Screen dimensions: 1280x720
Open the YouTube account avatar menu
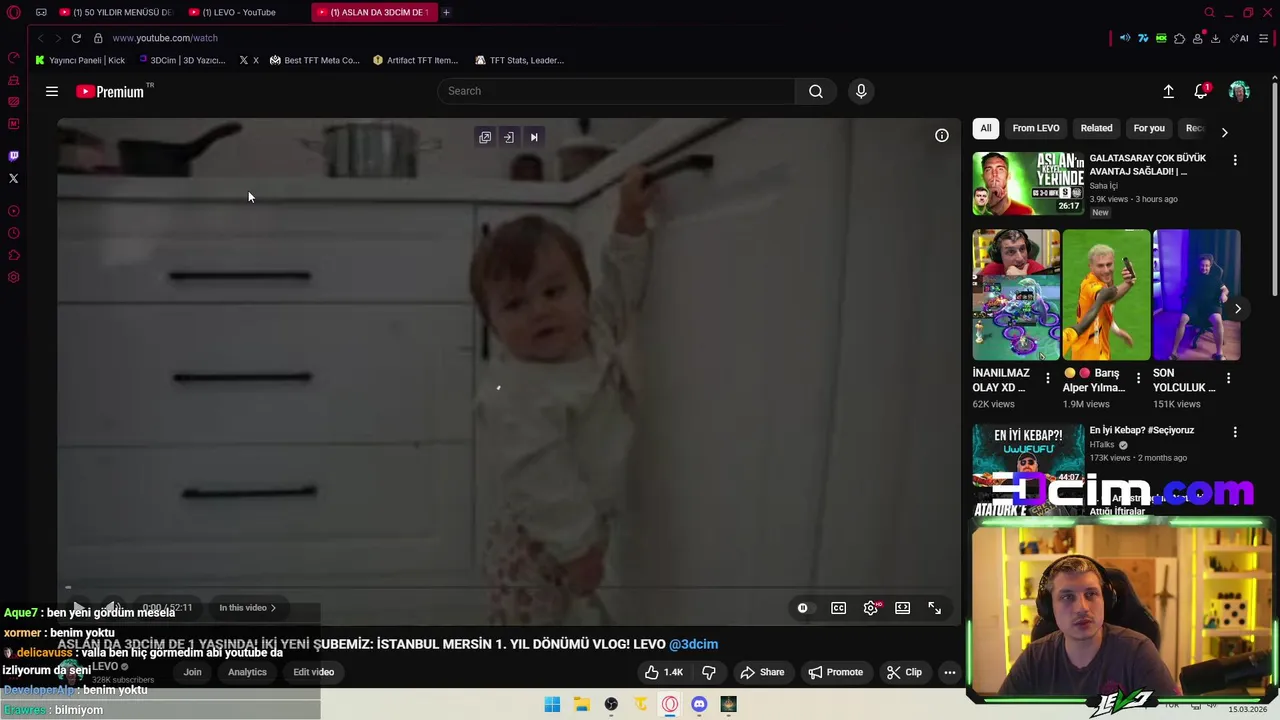pos(1239,91)
